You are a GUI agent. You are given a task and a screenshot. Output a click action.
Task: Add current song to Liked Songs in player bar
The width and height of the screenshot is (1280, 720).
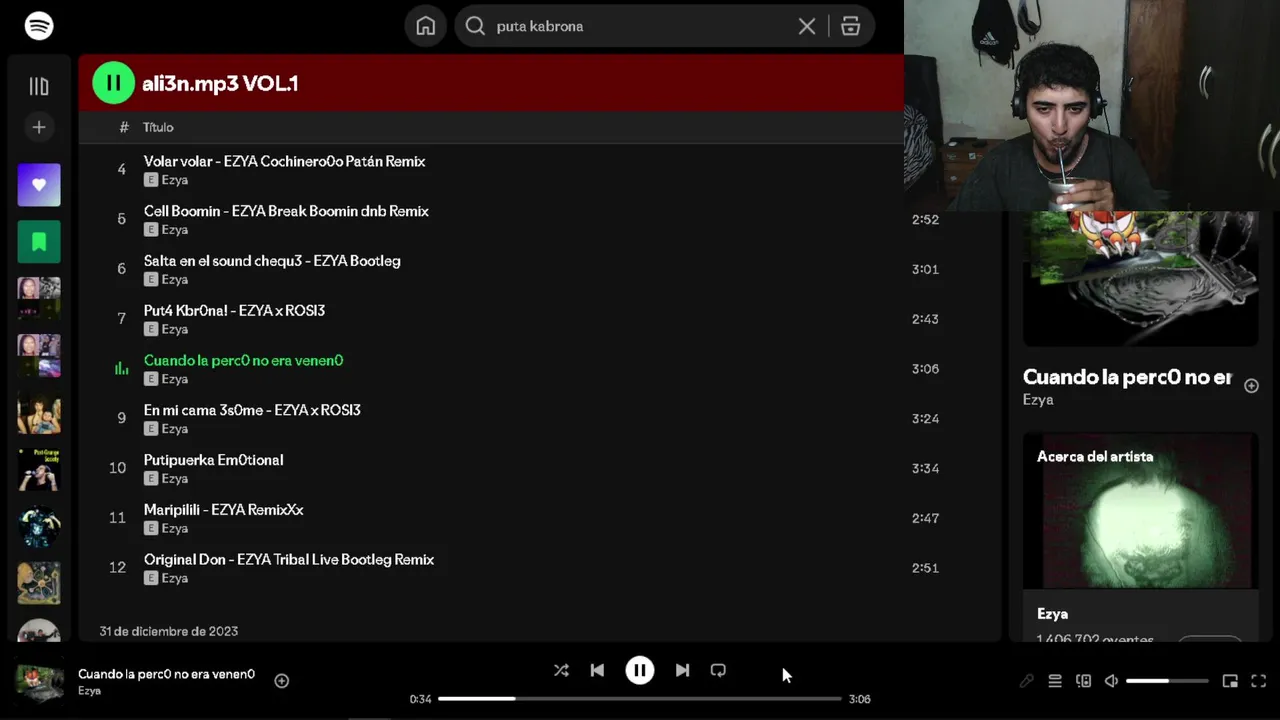(x=282, y=681)
